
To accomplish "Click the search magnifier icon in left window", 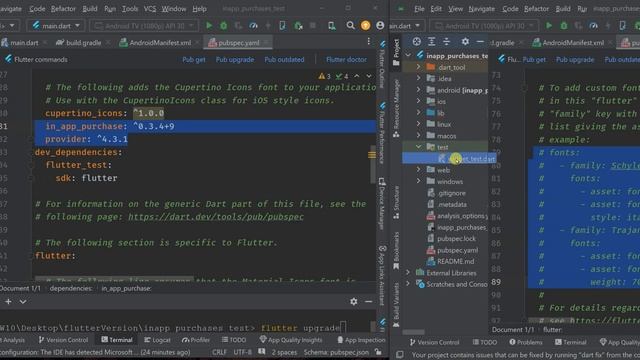I will tap(350, 26).
